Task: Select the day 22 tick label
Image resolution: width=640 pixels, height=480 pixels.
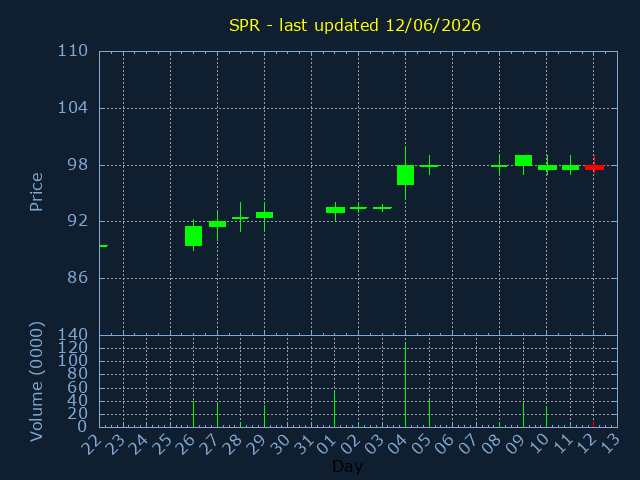Action: 91,444
